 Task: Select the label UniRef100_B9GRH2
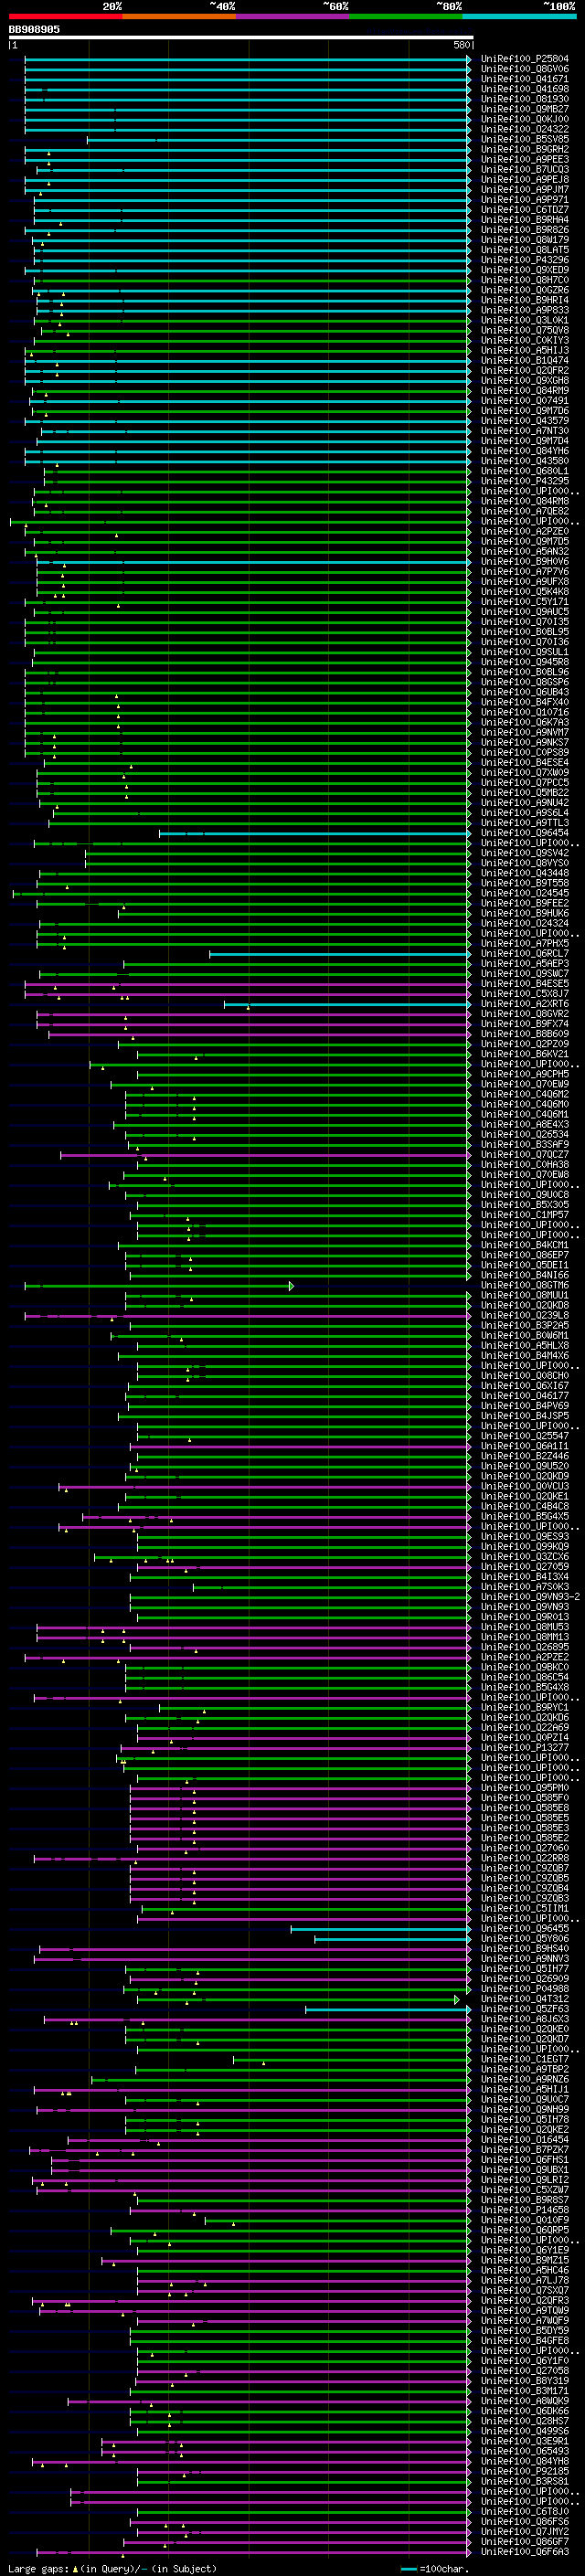525,149
